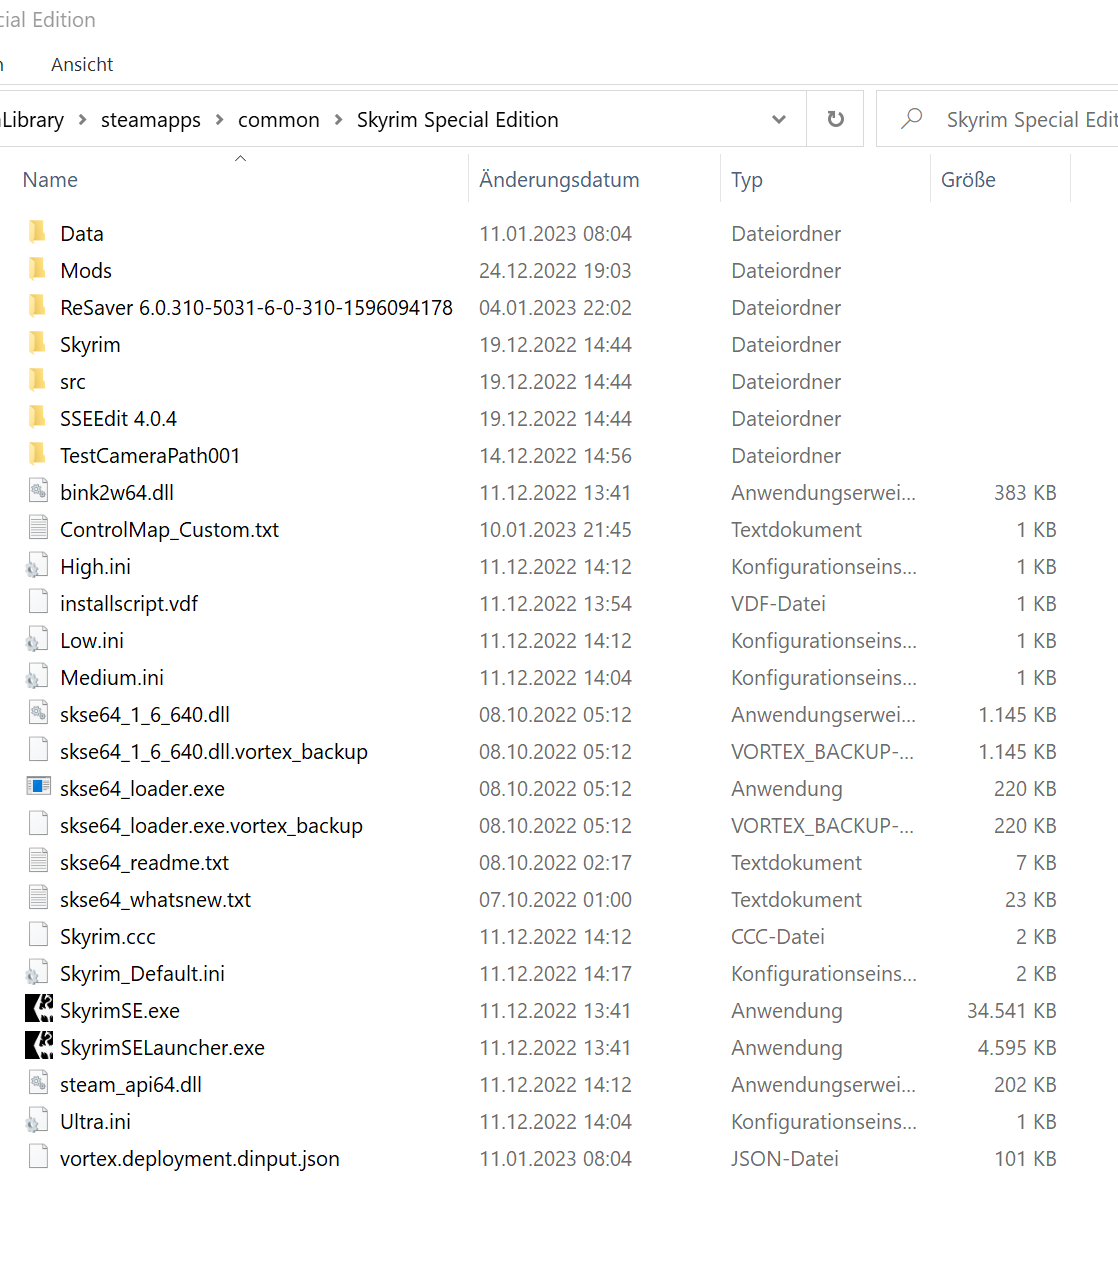1118x1265 pixels.
Task: Select the High.ini config file icon
Action: (38, 567)
